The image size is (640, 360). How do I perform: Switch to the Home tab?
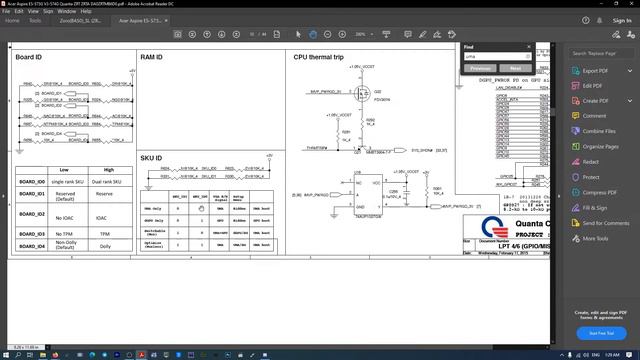coord(12,21)
